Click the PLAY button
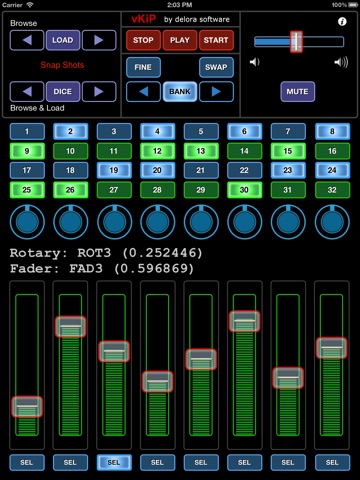Viewport: 360px width, 480px height. (x=180, y=40)
